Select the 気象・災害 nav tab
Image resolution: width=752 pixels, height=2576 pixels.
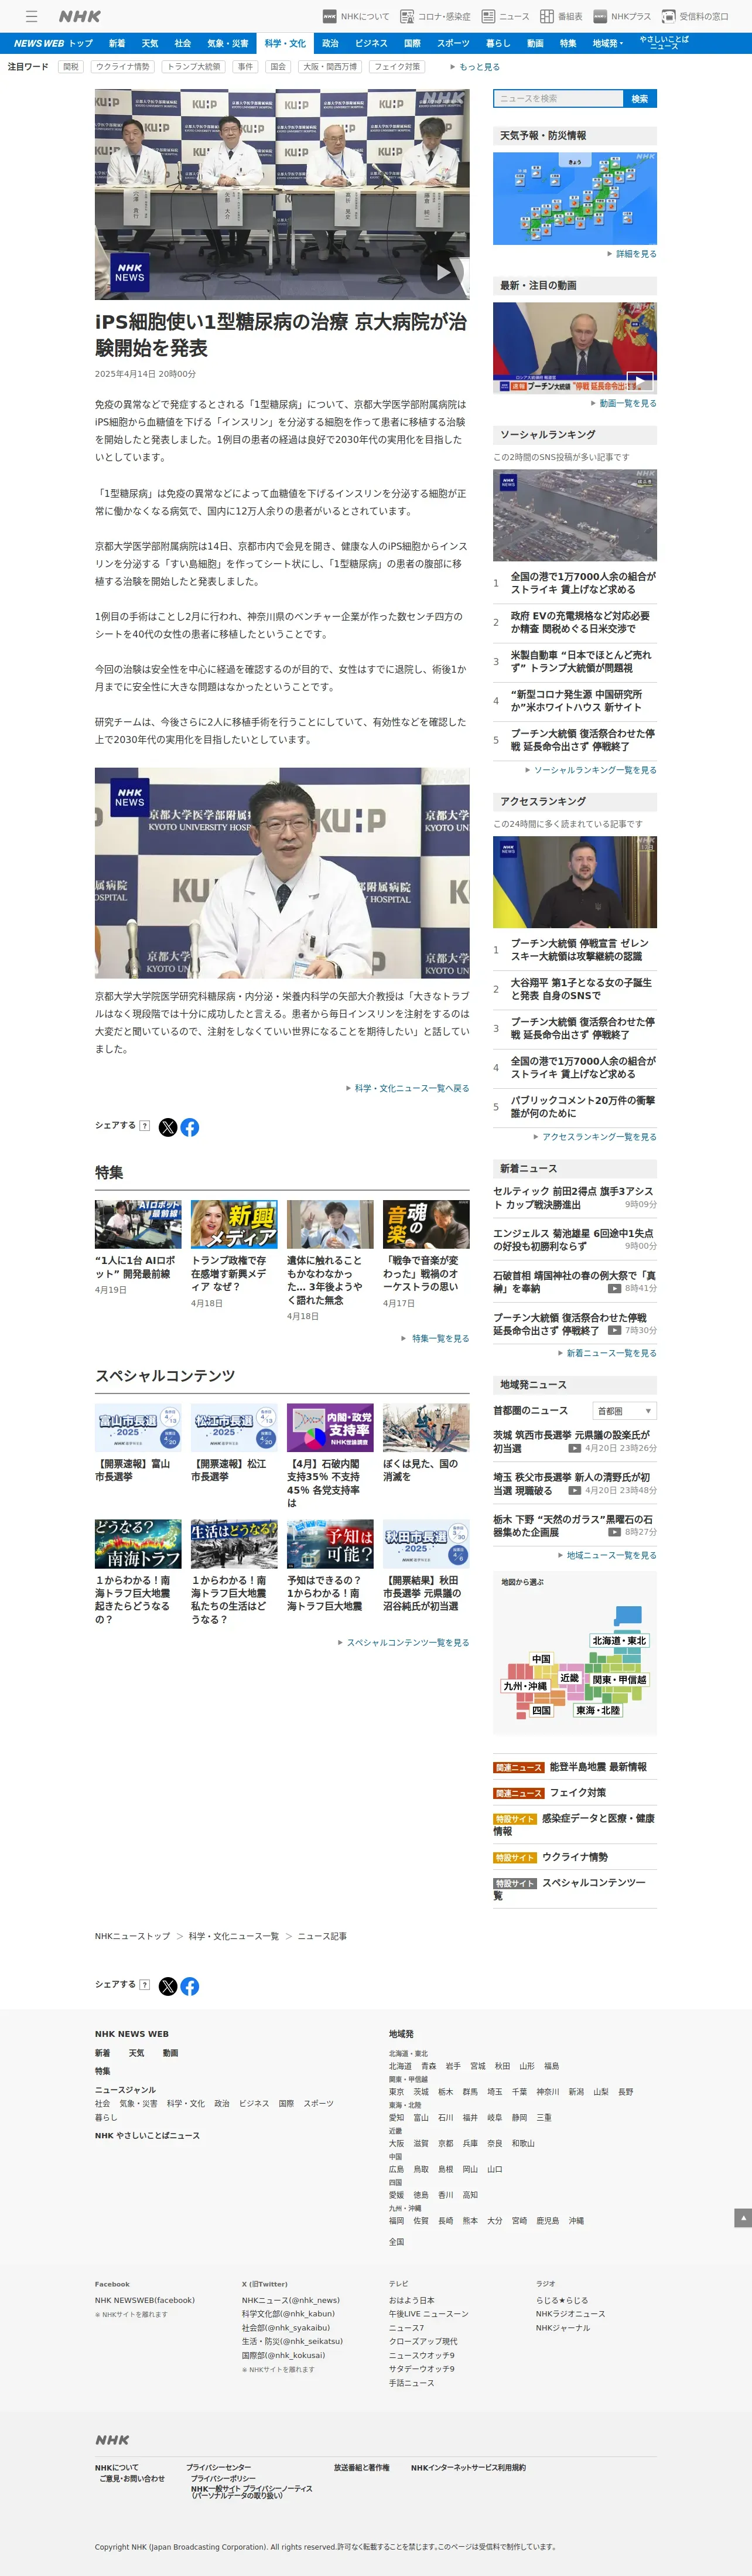click(x=228, y=43)
